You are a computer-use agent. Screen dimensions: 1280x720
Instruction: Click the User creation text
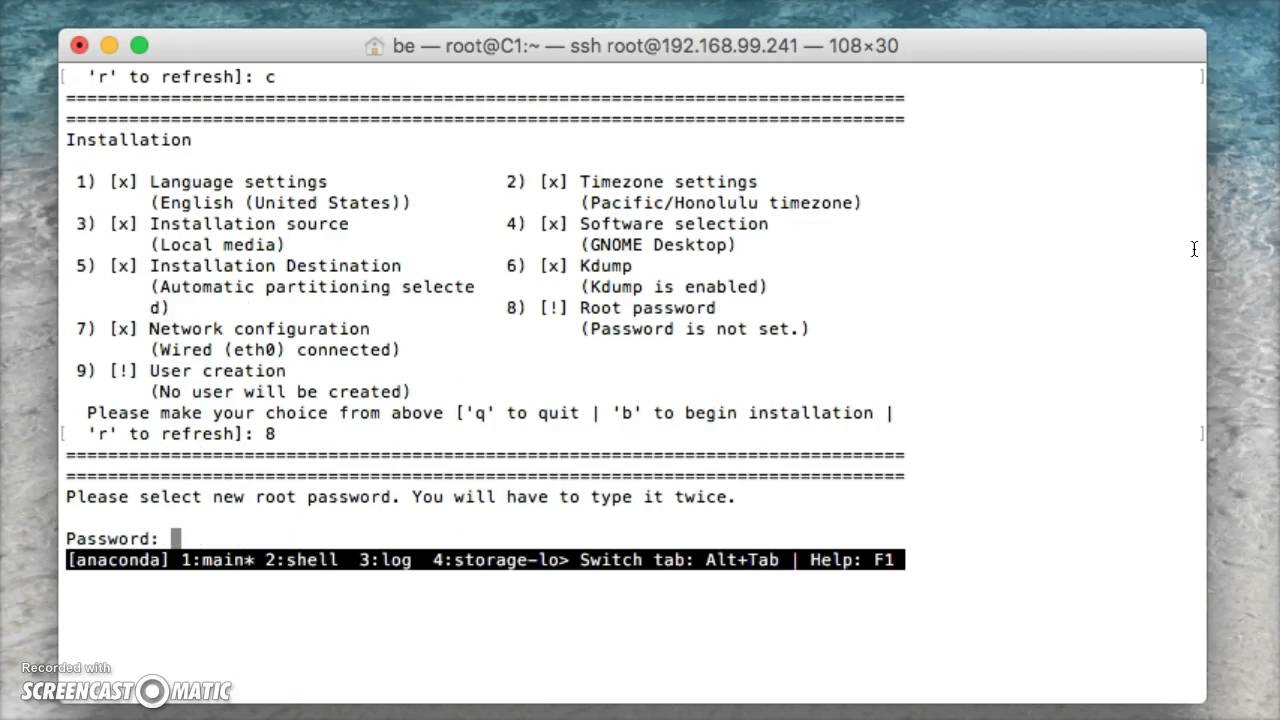pos(217,371)
